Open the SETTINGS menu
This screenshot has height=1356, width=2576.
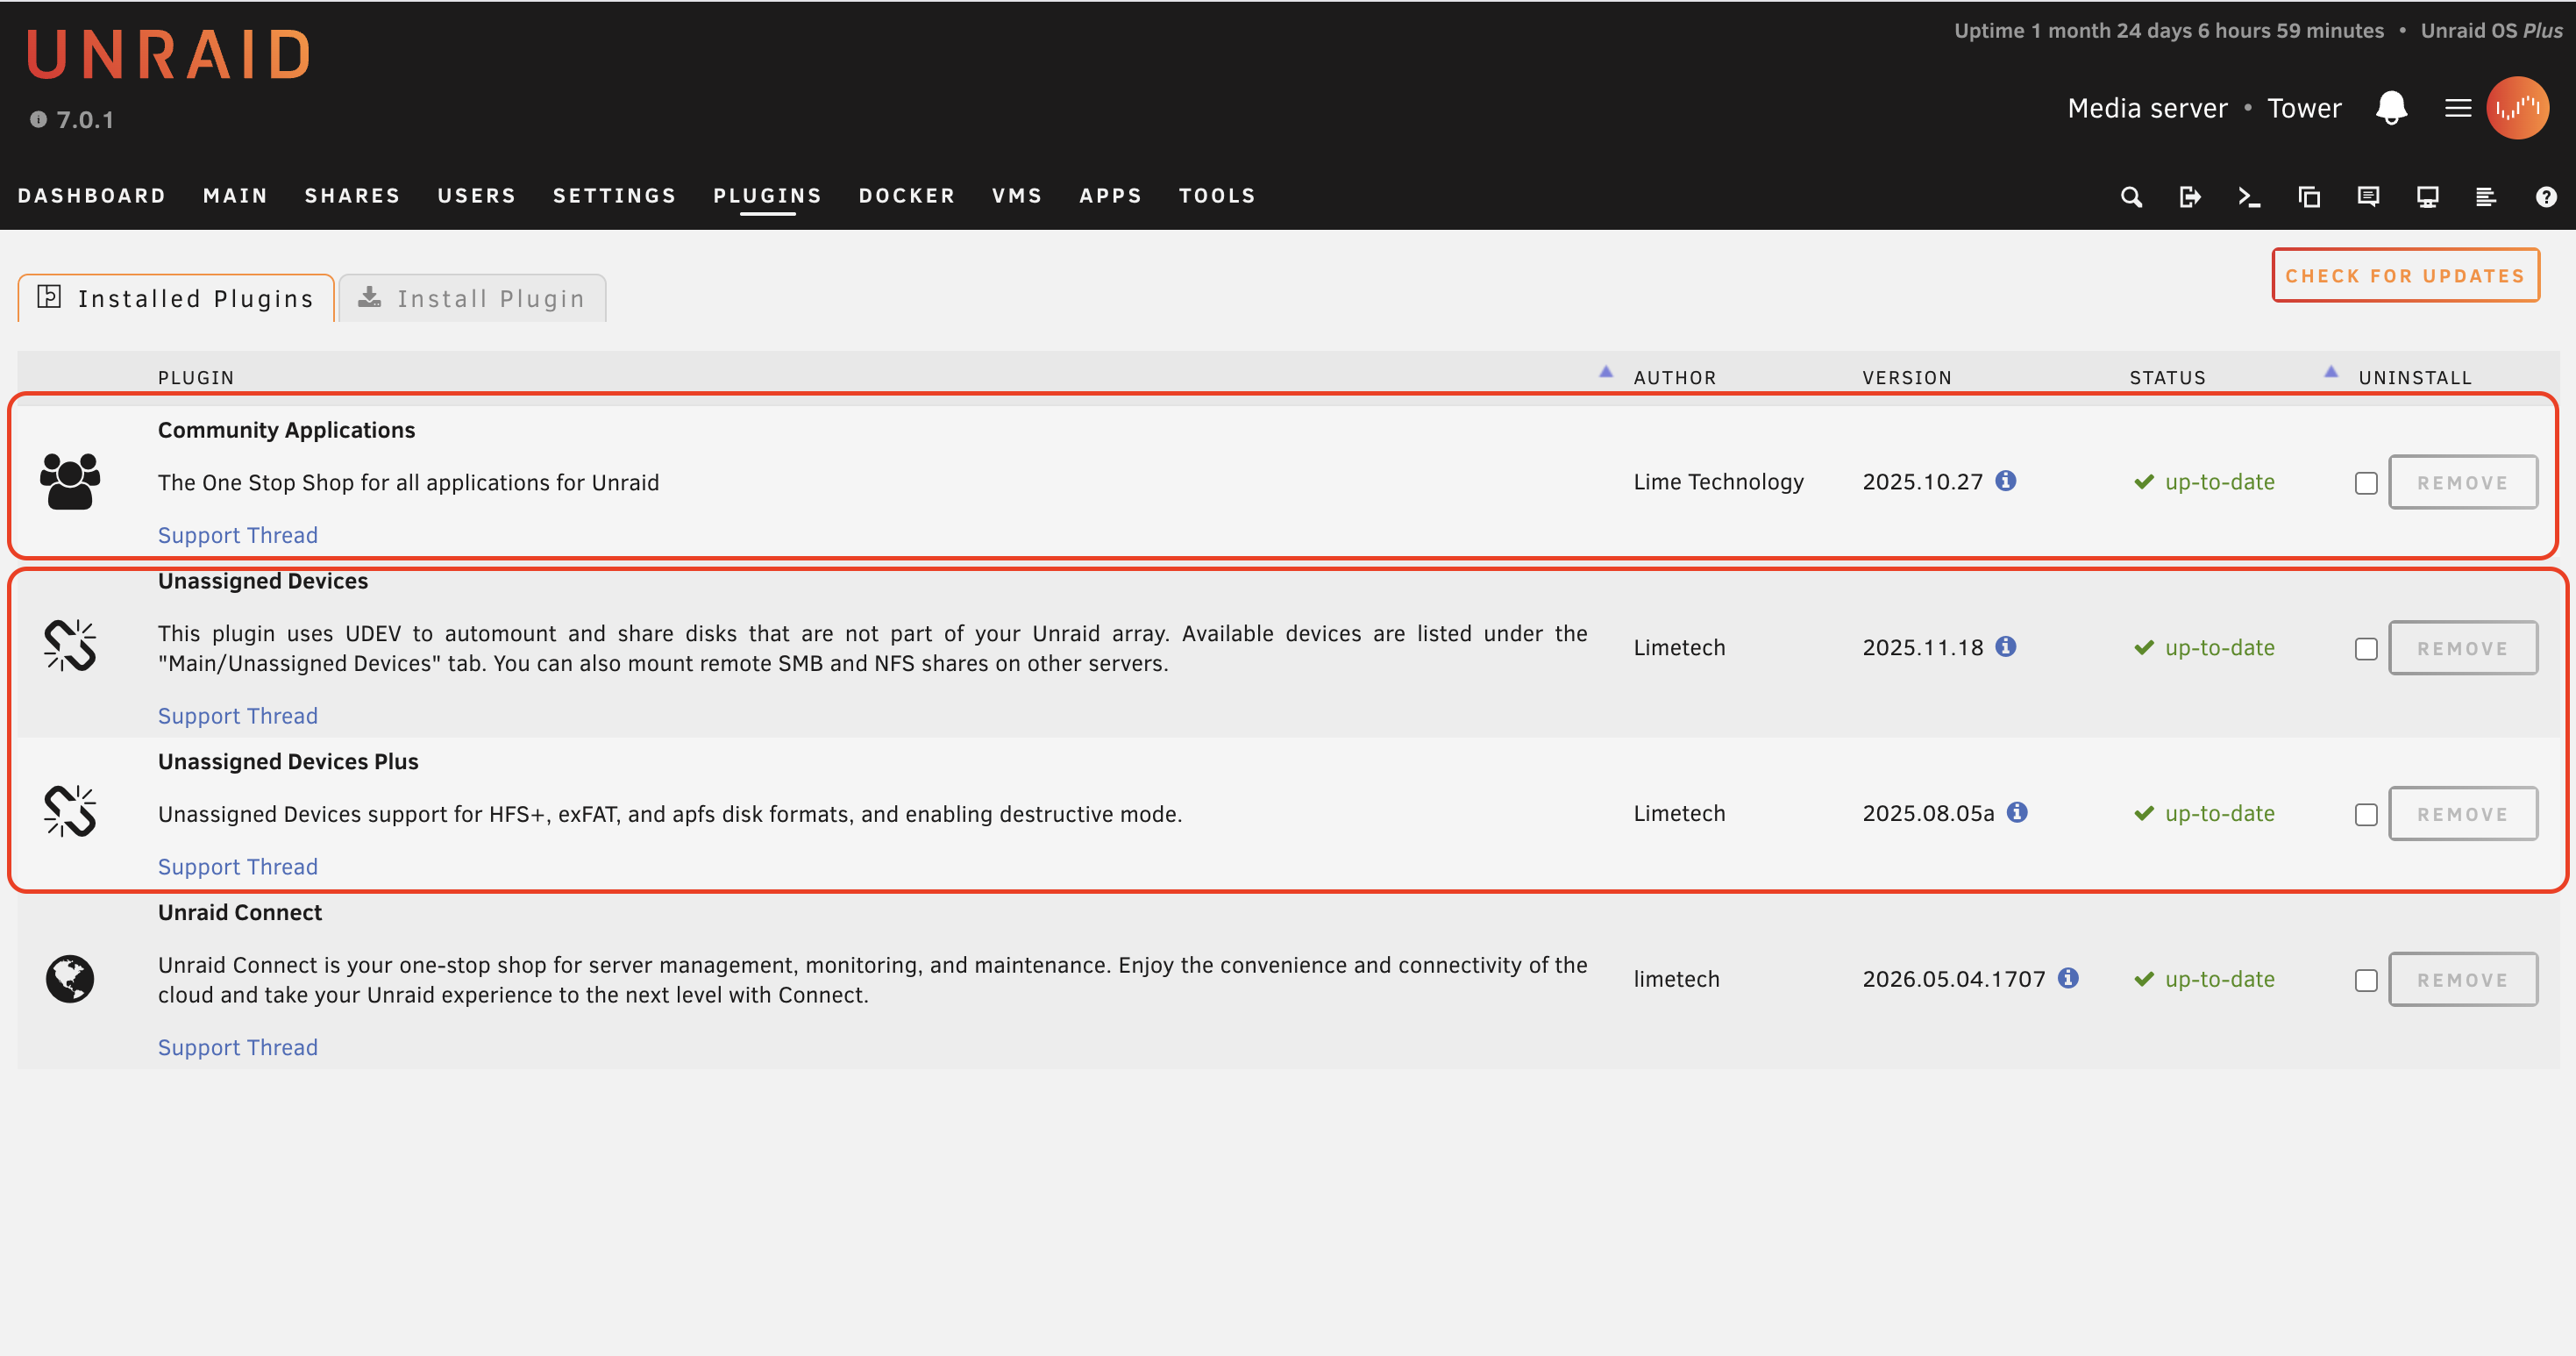[615, 196]
